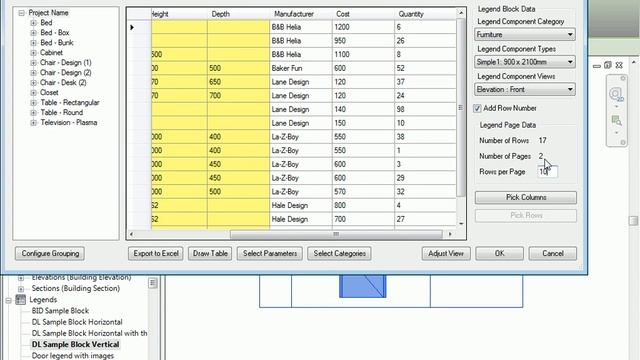Toggle the Add Row Number checkbox

pyautogui.click(x=477, y=108)
